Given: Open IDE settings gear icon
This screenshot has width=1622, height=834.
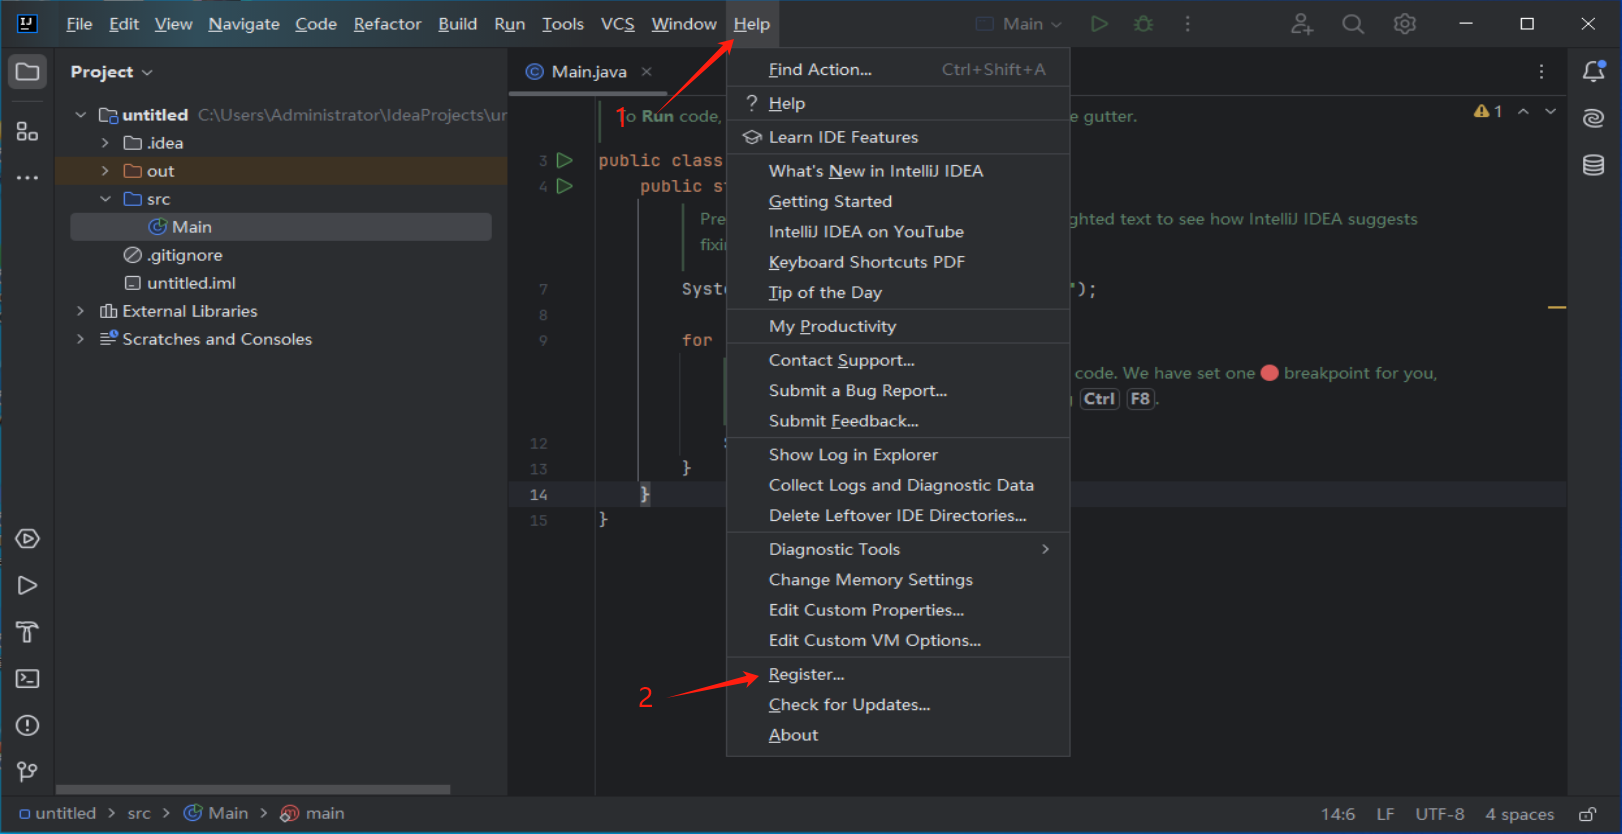Looking at the screenshot, I should pos(1405,24).
